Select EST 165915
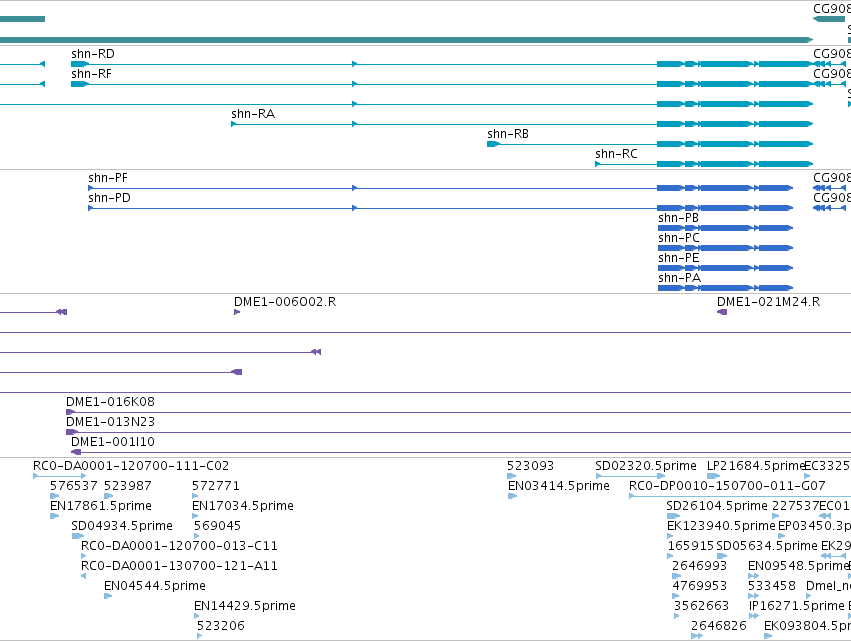This screenshot has height=641, width=851. click(x=690, y=546)
